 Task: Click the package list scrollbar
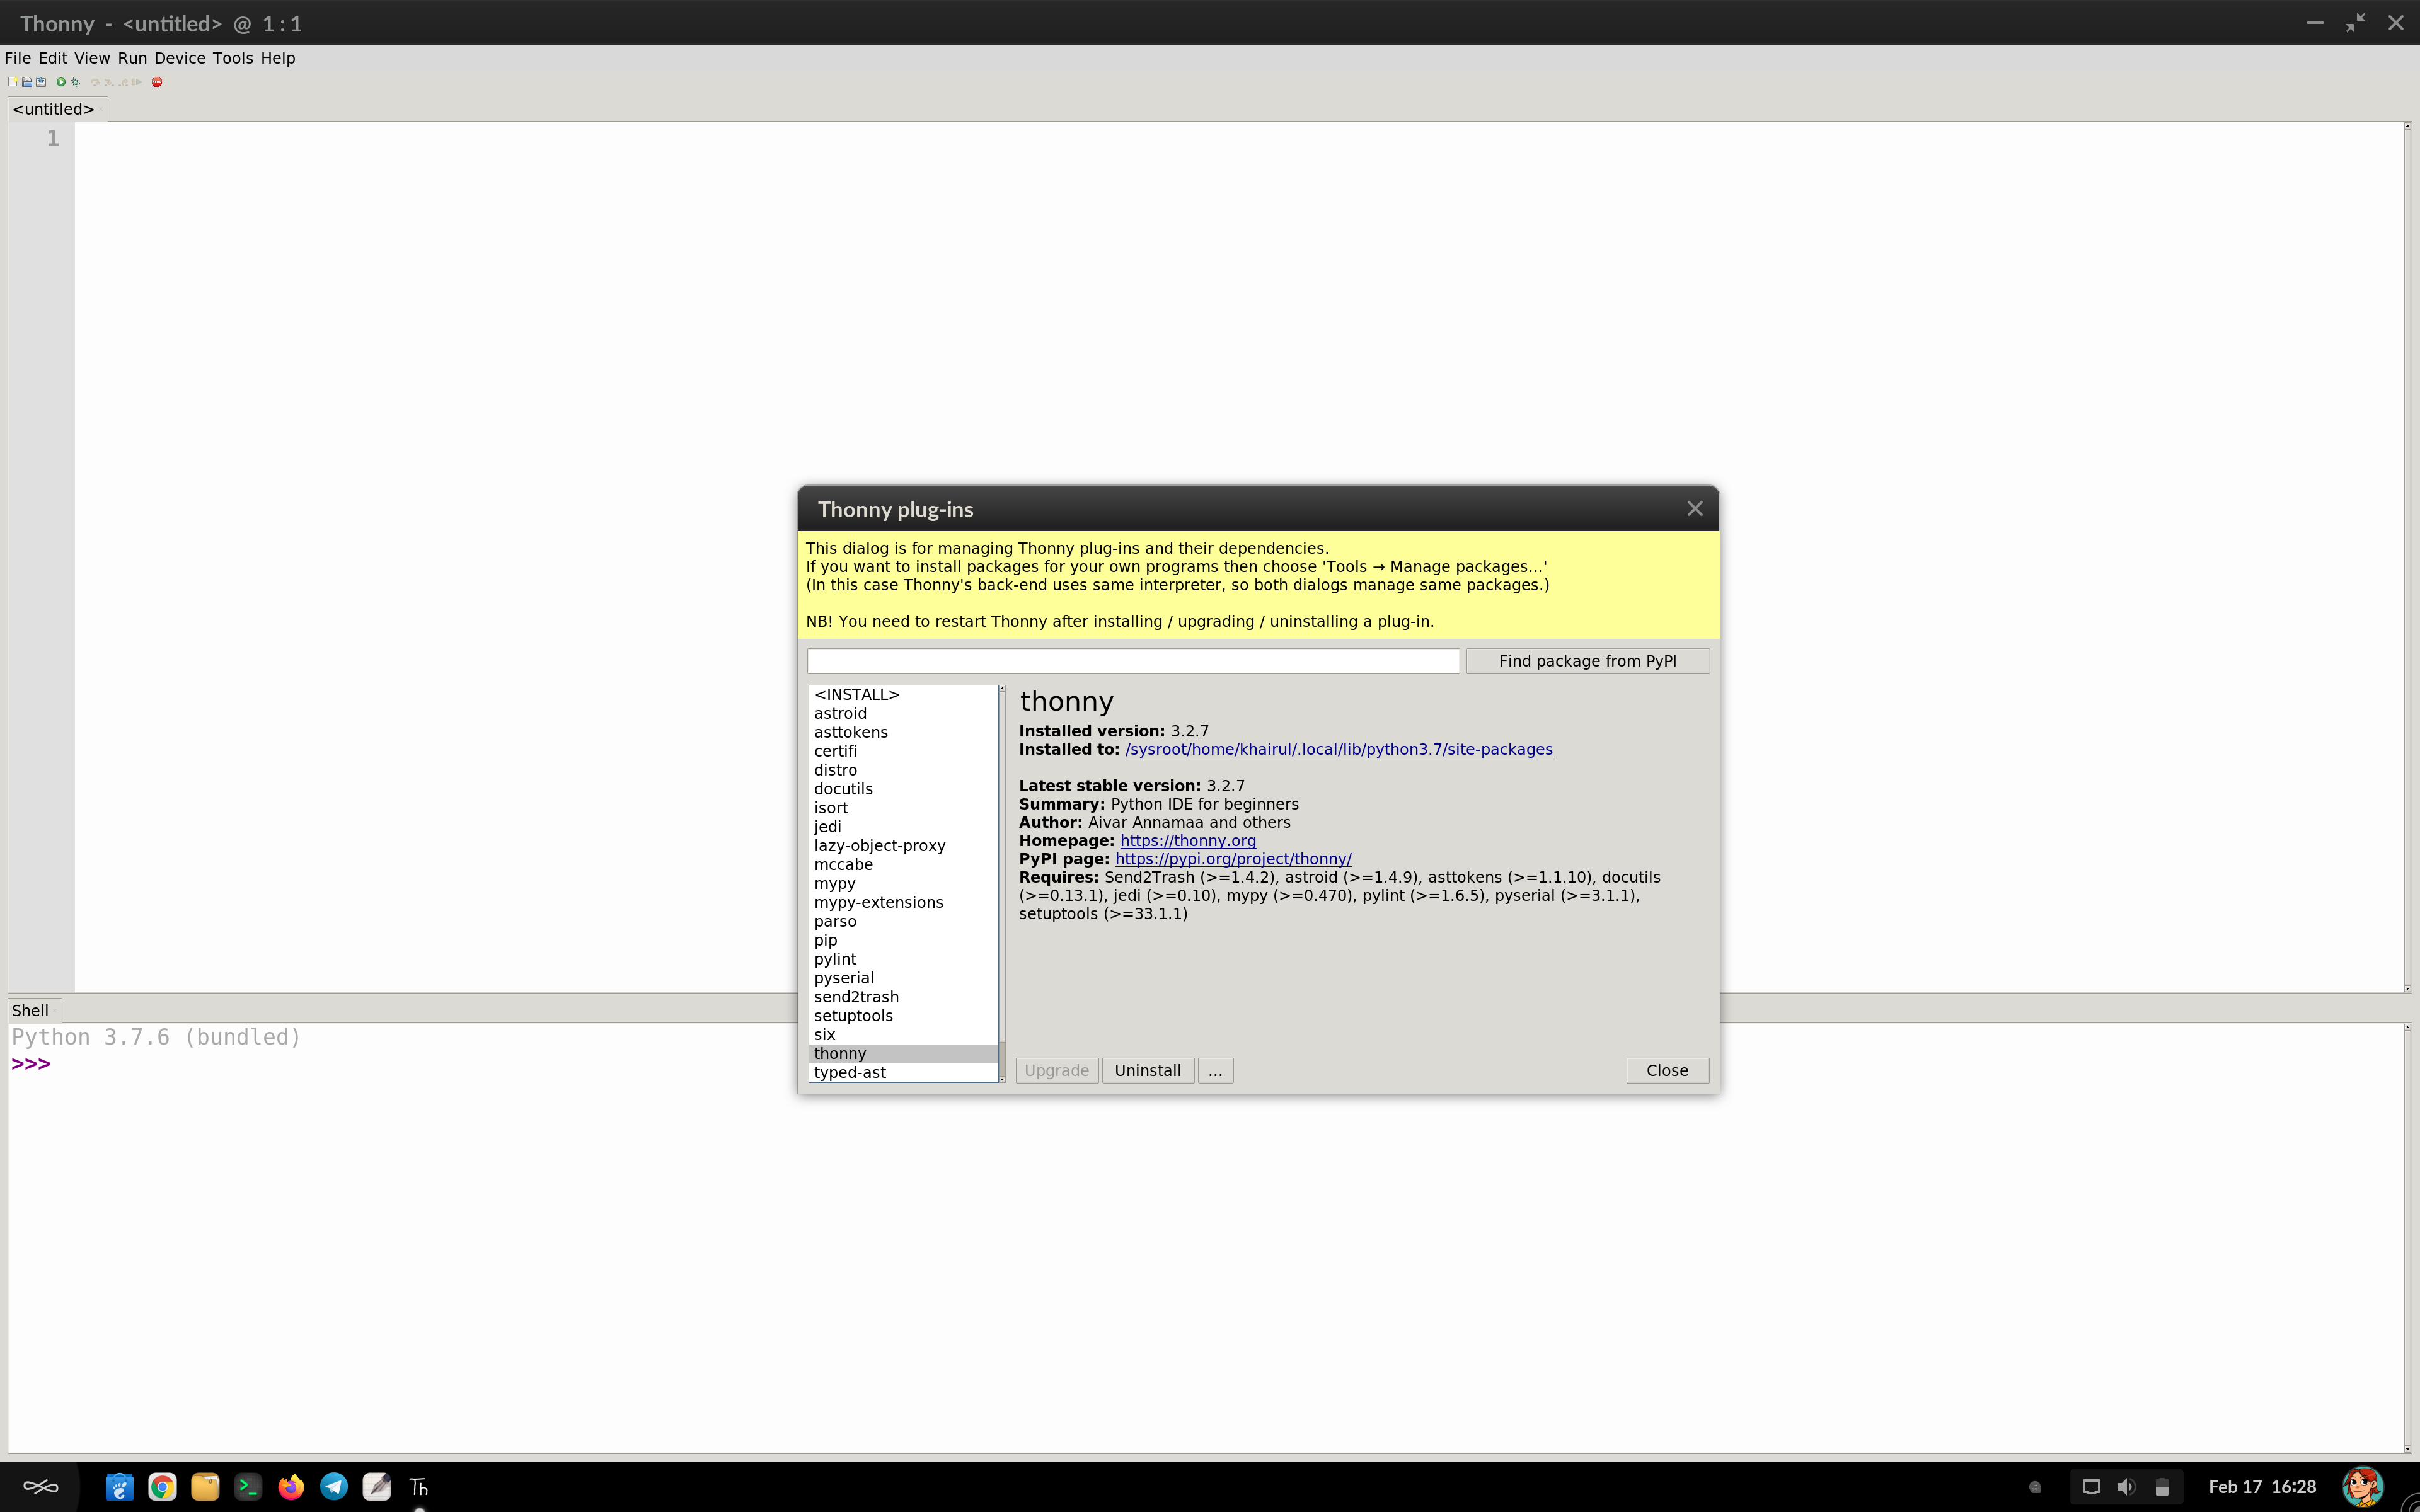click(1002, 883)
